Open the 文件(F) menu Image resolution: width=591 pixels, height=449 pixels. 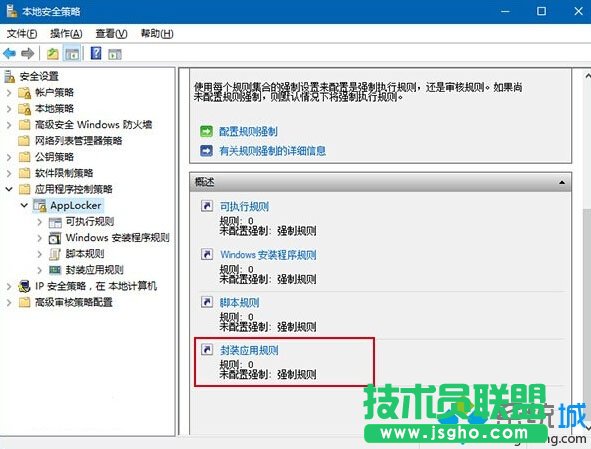(22, 34)
